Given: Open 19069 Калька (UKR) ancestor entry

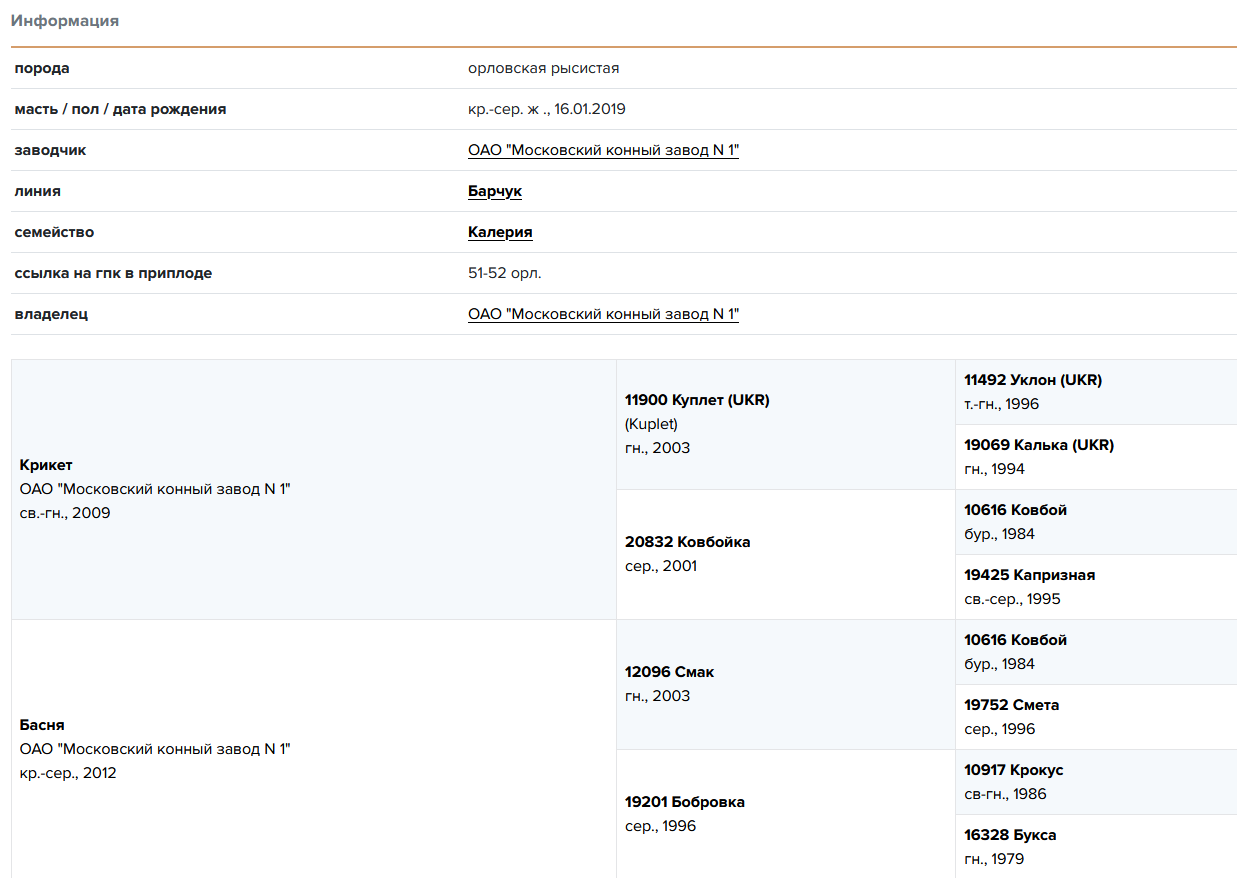Looking at the screenshot, I should point(1038,445).
